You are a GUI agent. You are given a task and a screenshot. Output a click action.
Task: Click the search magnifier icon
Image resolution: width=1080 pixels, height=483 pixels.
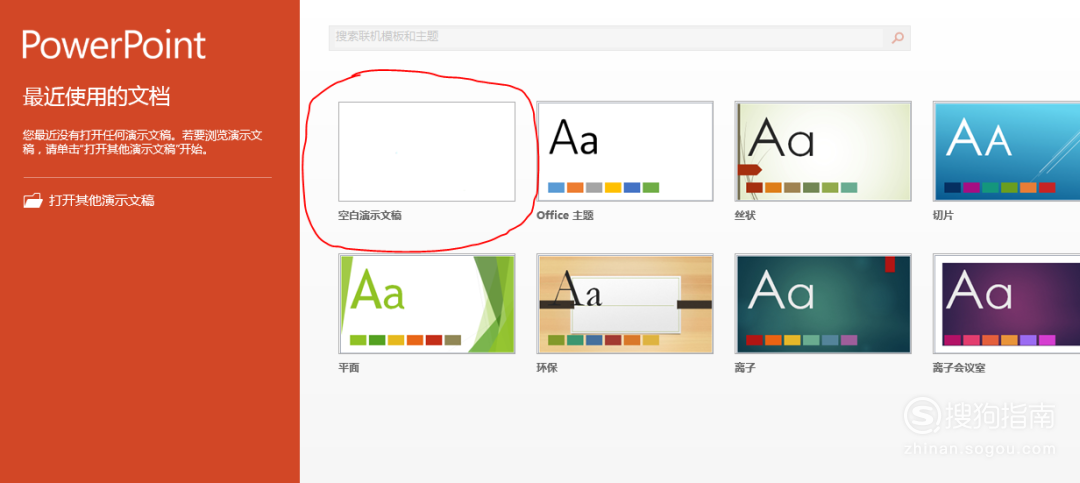click(897, 38)
